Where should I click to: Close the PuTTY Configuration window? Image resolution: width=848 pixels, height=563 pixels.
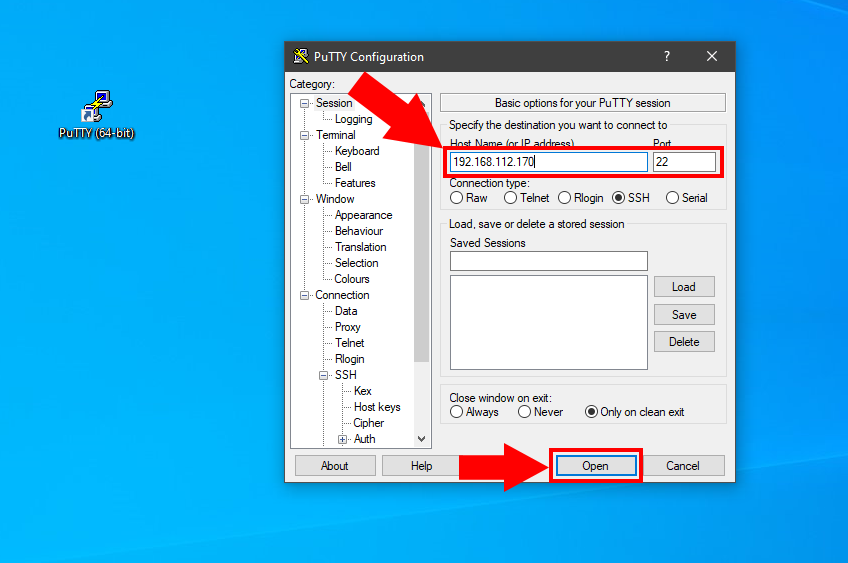712,56
